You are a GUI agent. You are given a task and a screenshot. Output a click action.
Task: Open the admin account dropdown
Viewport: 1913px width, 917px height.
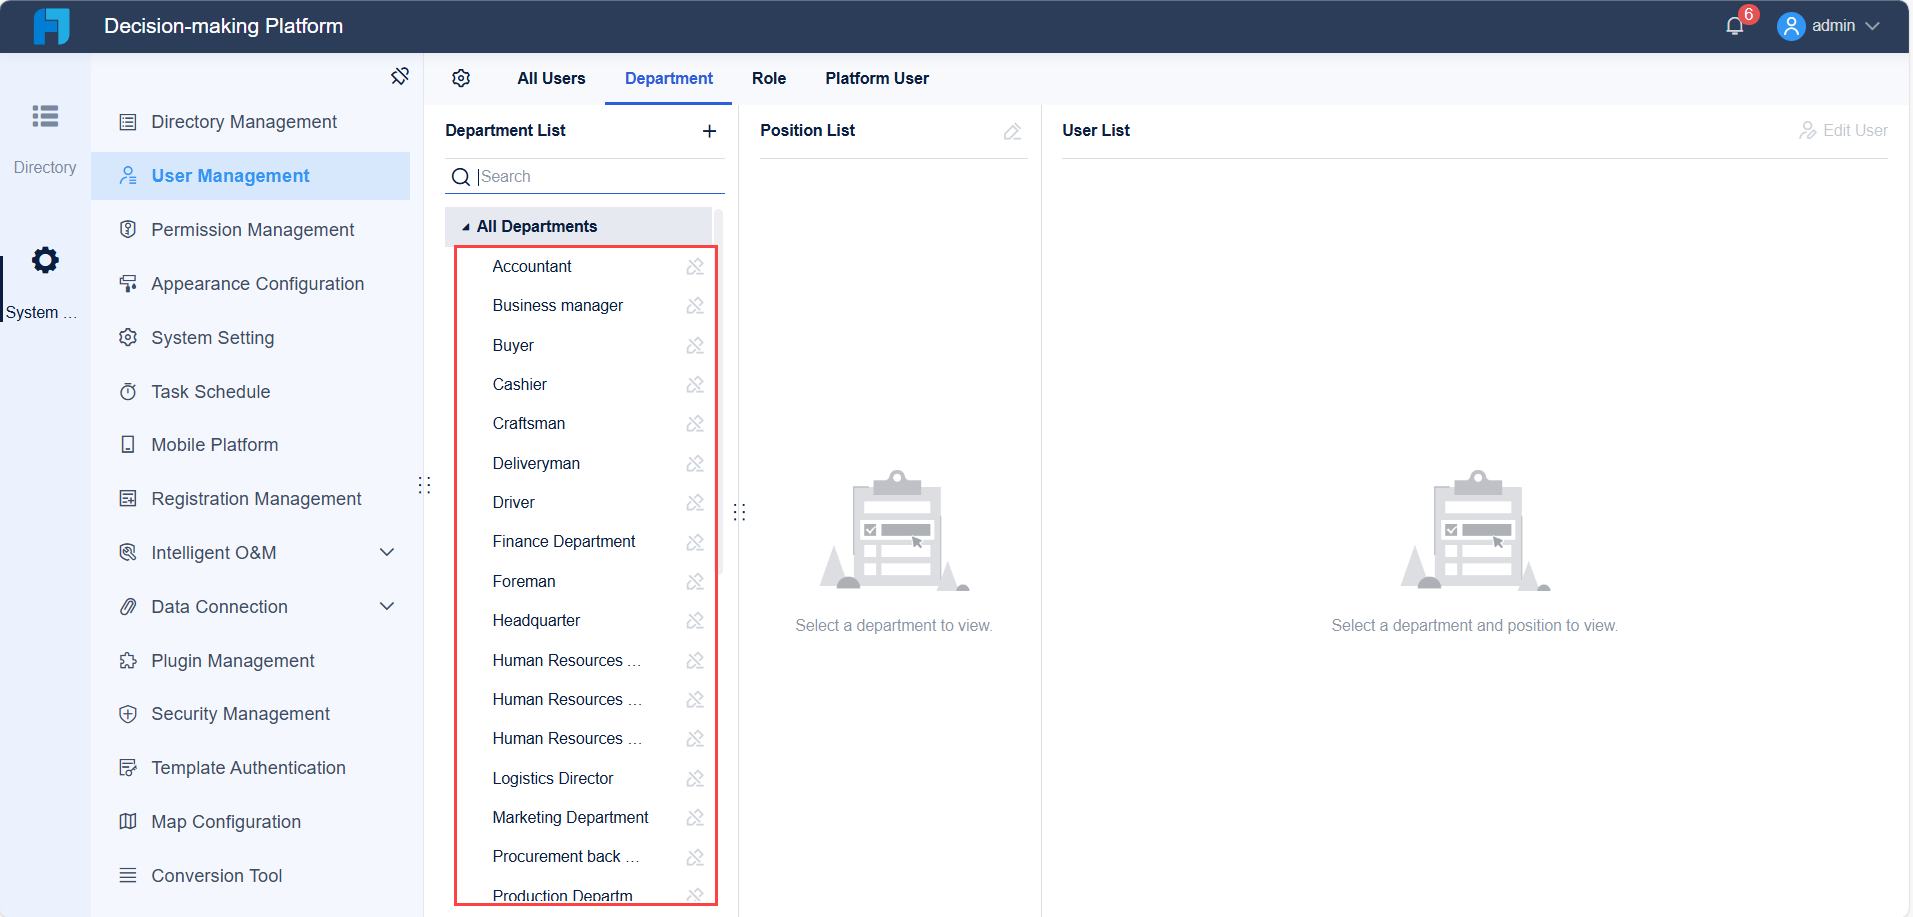click(x=1830, y=26)
